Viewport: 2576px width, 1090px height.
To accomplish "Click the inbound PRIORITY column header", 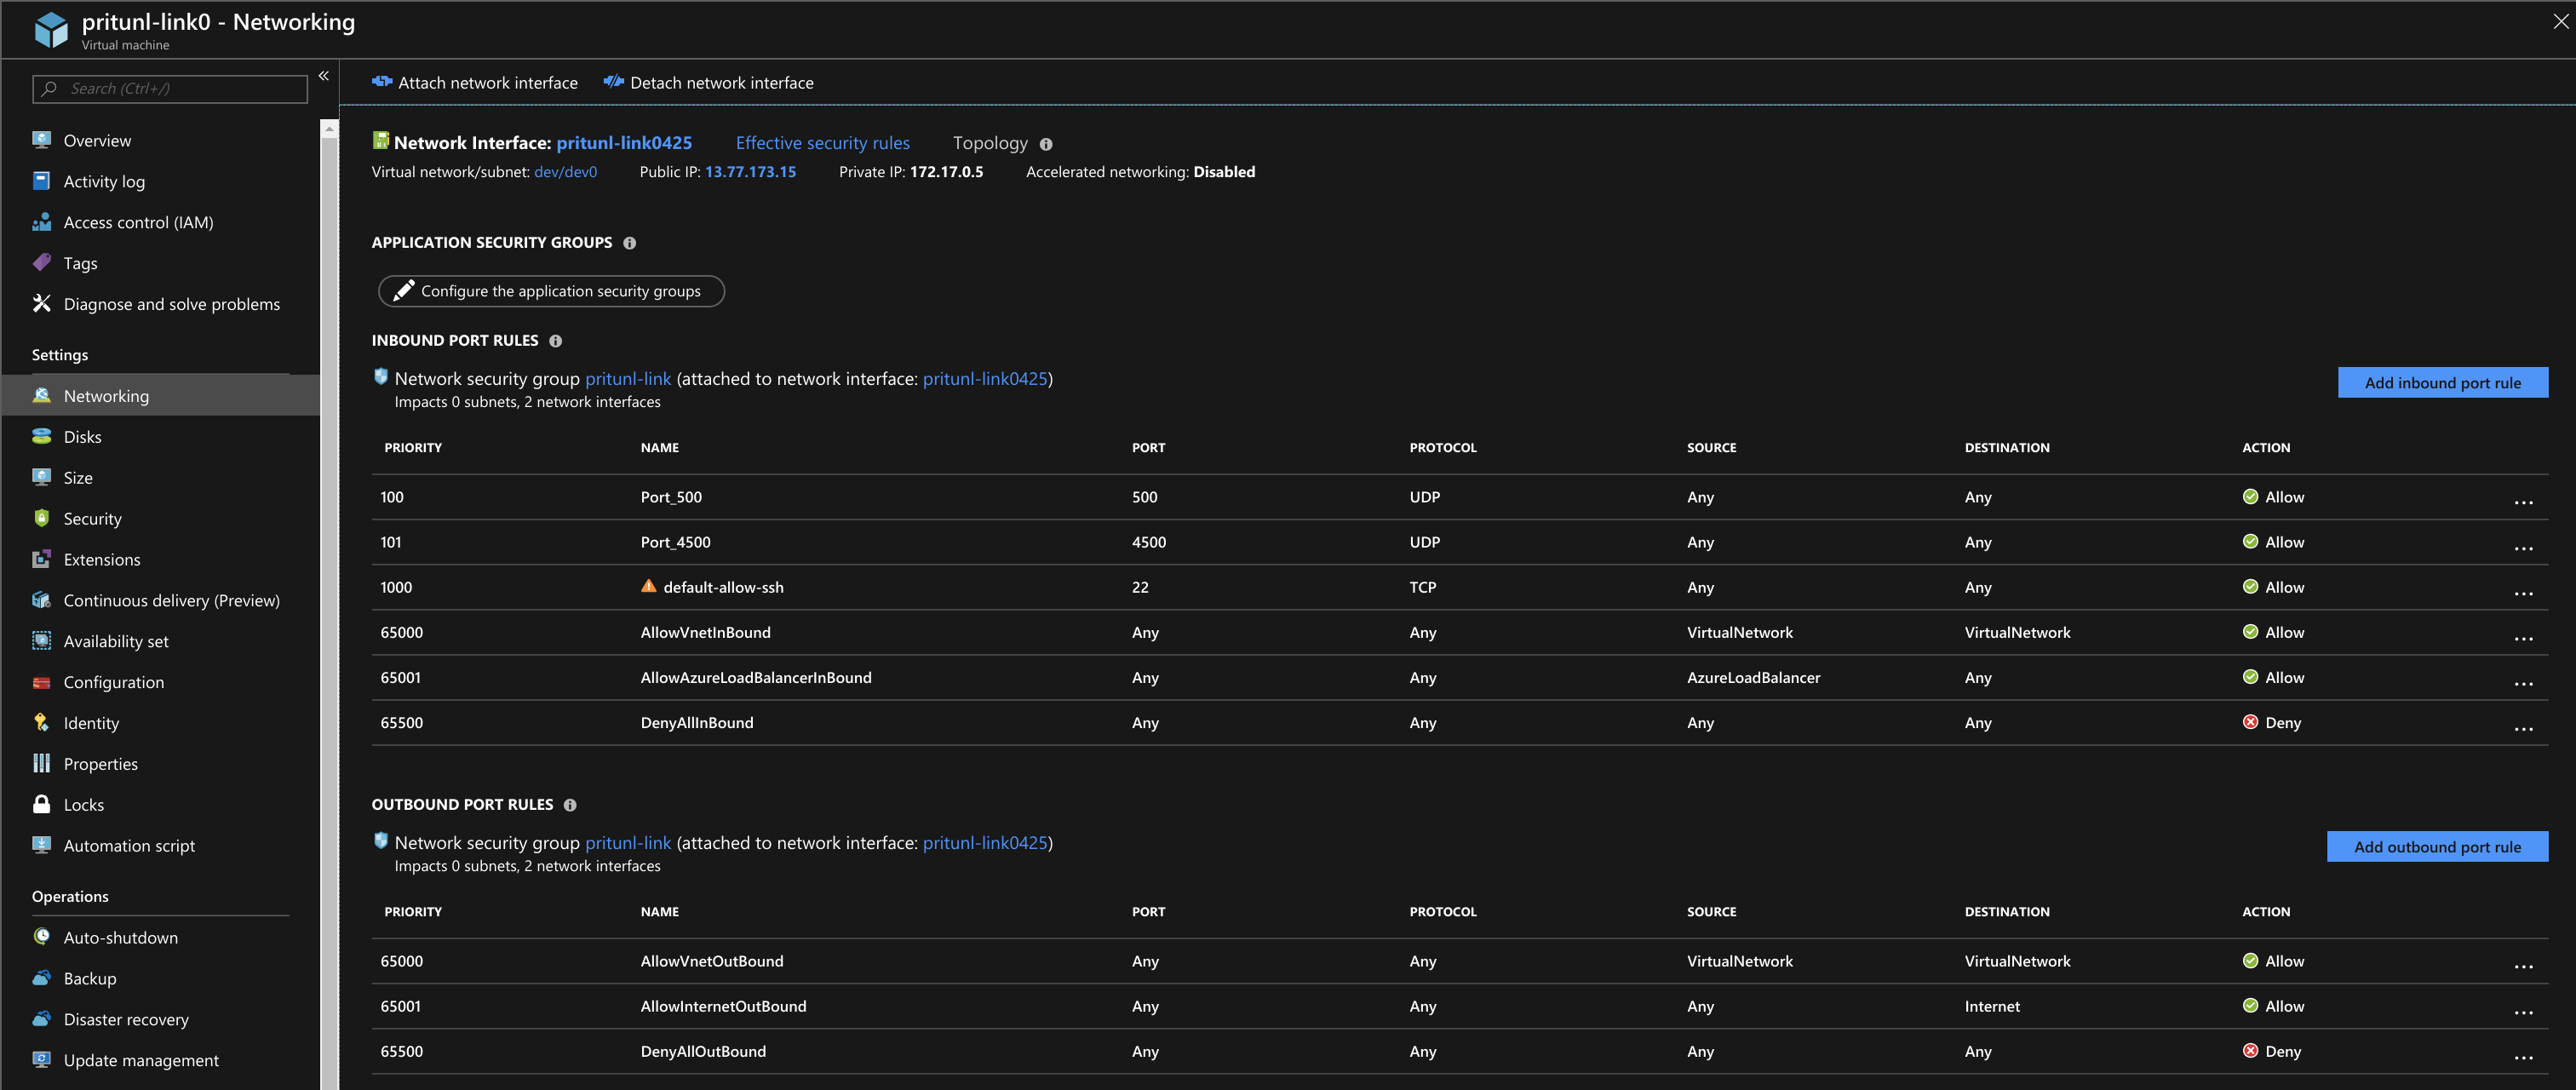I will click(x=413, y=448).
